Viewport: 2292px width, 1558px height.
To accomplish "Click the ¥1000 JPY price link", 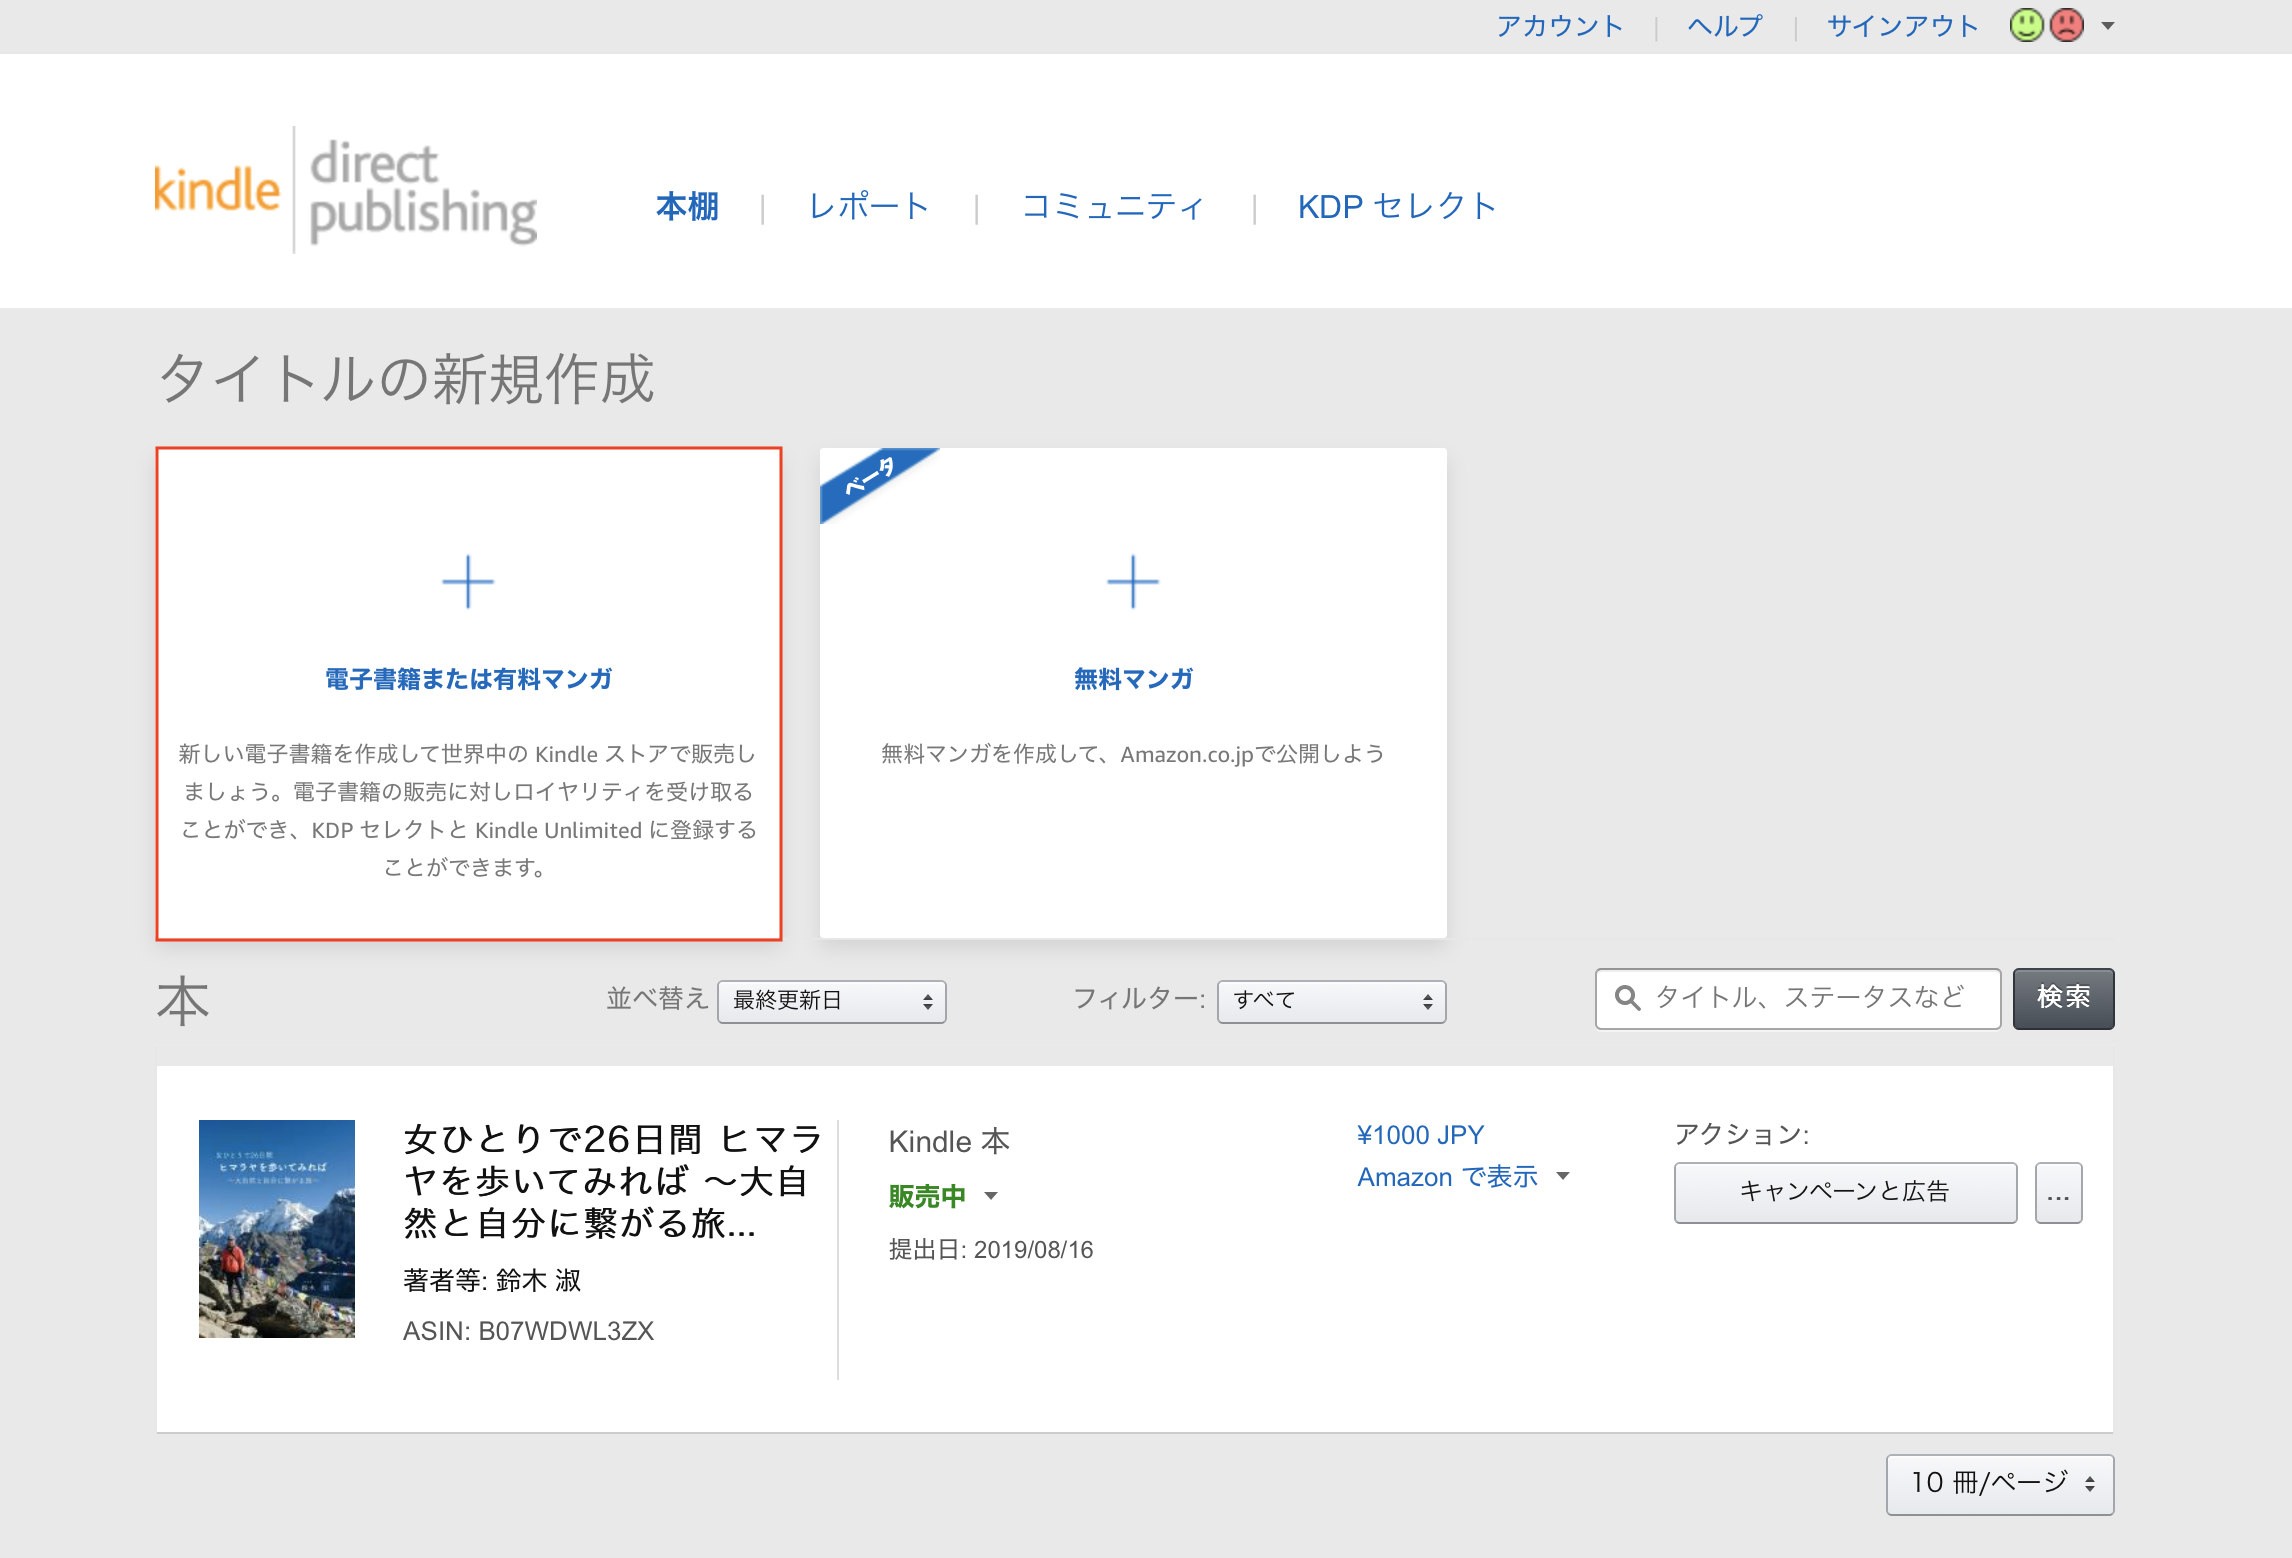I will [1420, 1135].
